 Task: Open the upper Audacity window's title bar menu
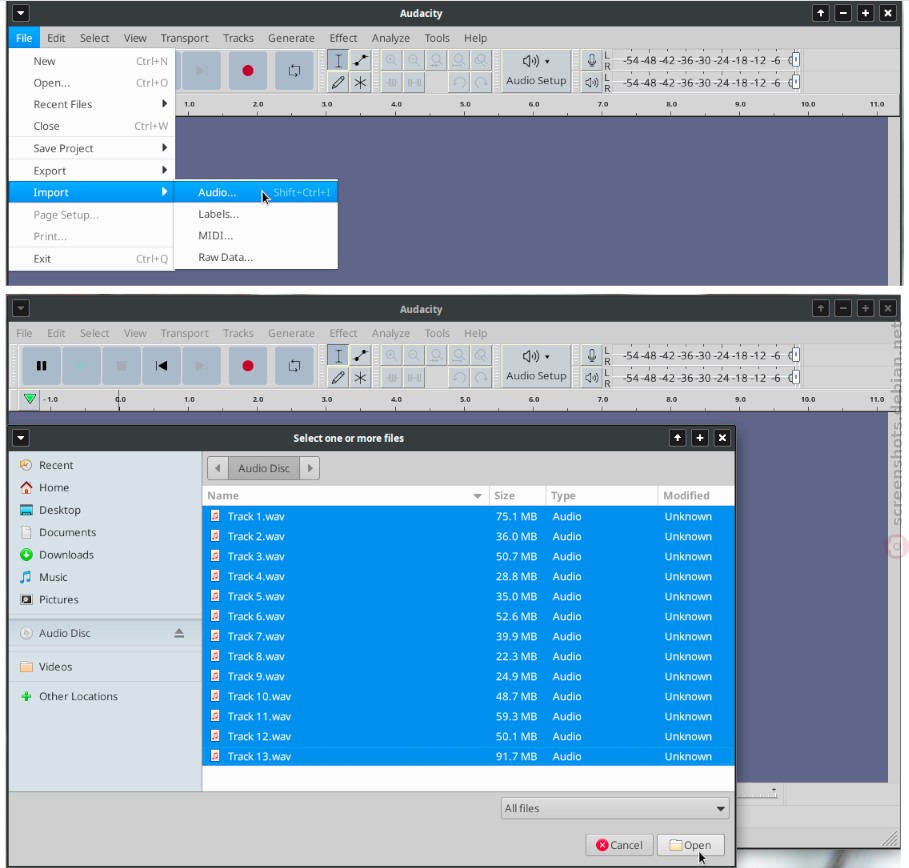20,13
